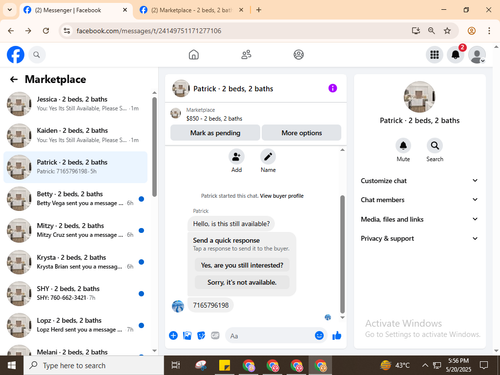Open the Groups icon in top navigation

click(x=298, y=54)
